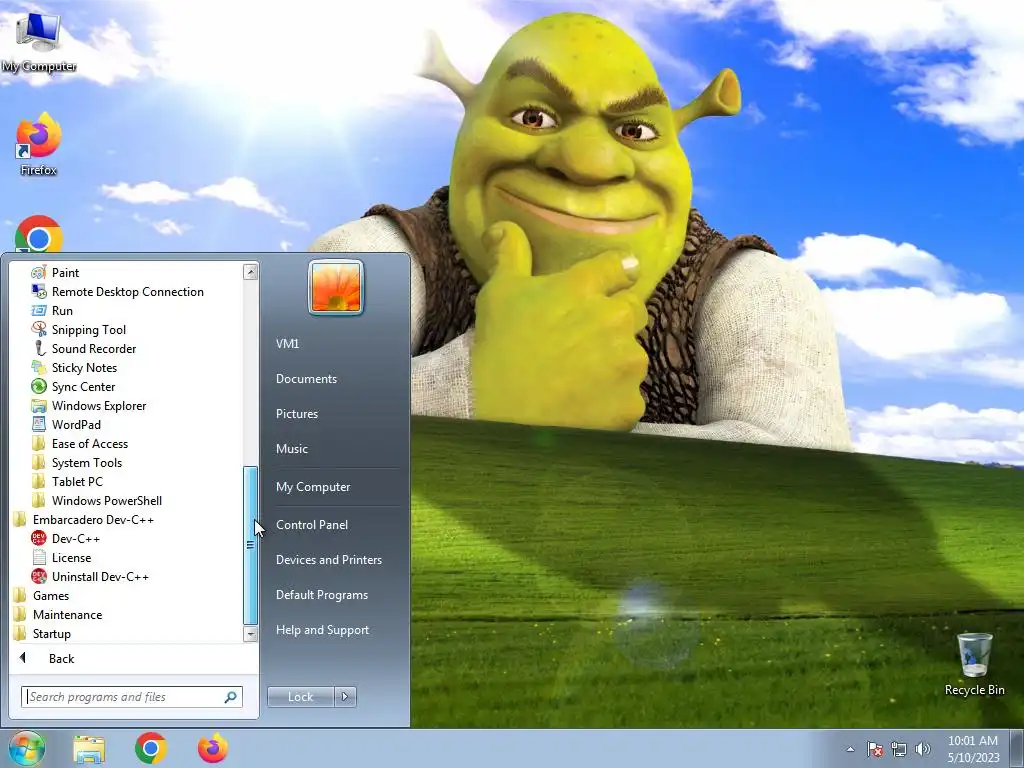The image size is (1024, 768).
Task: Expand the Maintenance folder
Action: pyautogui.click(x=57, y=614)
